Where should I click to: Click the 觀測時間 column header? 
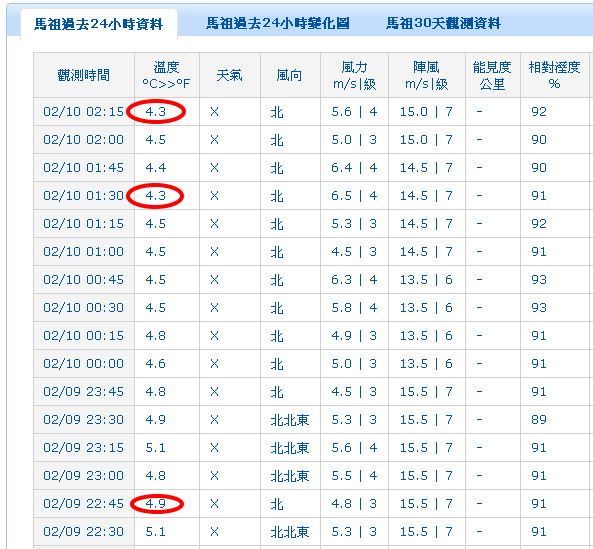84,75
